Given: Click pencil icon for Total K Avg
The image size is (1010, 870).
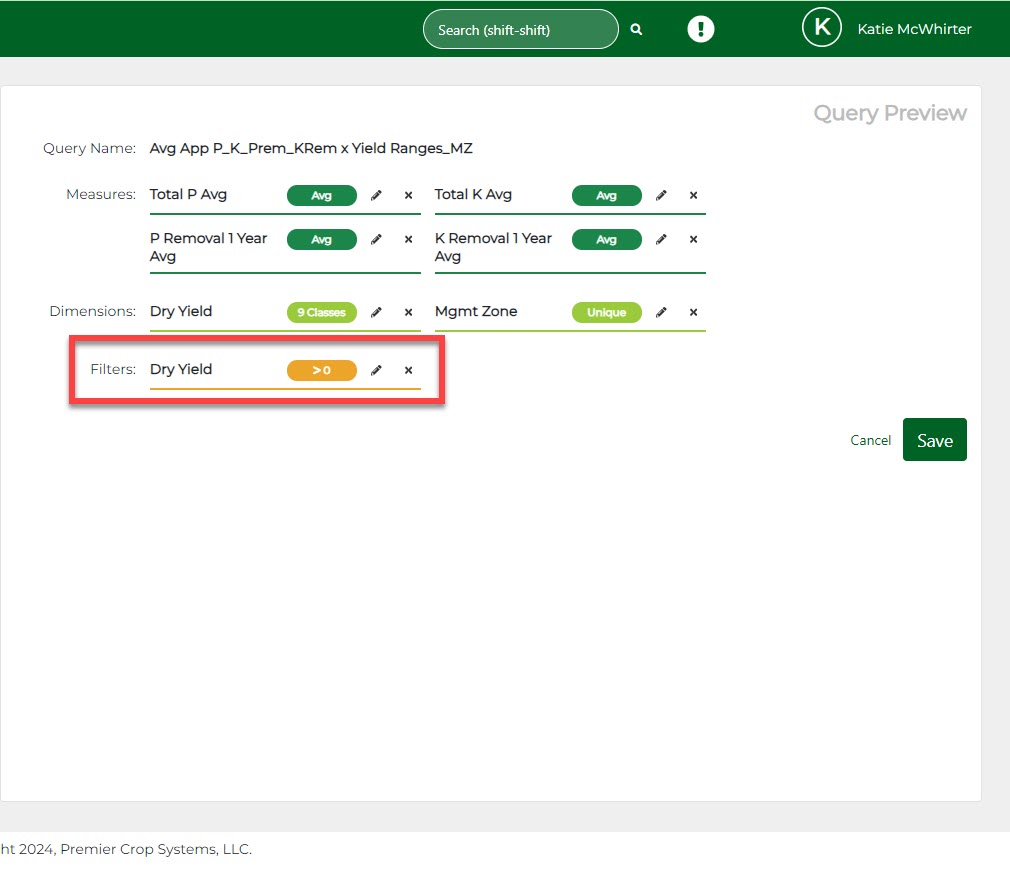Looking at the screenshot, I should (661, 196).
